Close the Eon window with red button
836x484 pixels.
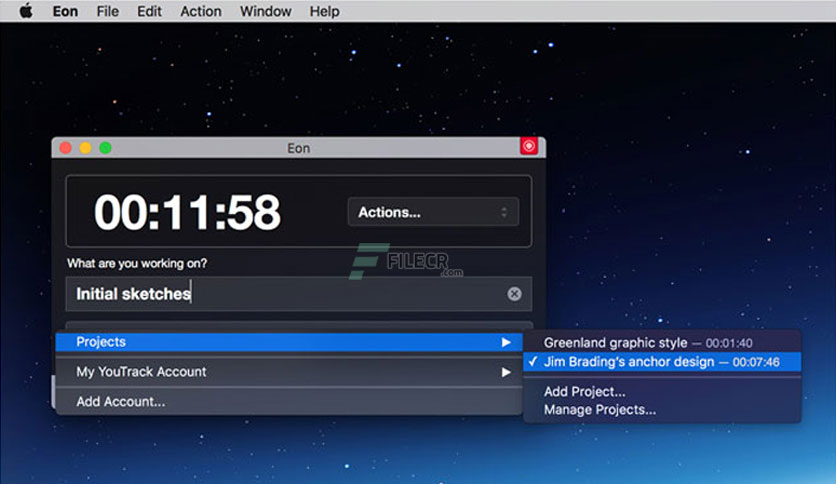[x=66, y=148]
